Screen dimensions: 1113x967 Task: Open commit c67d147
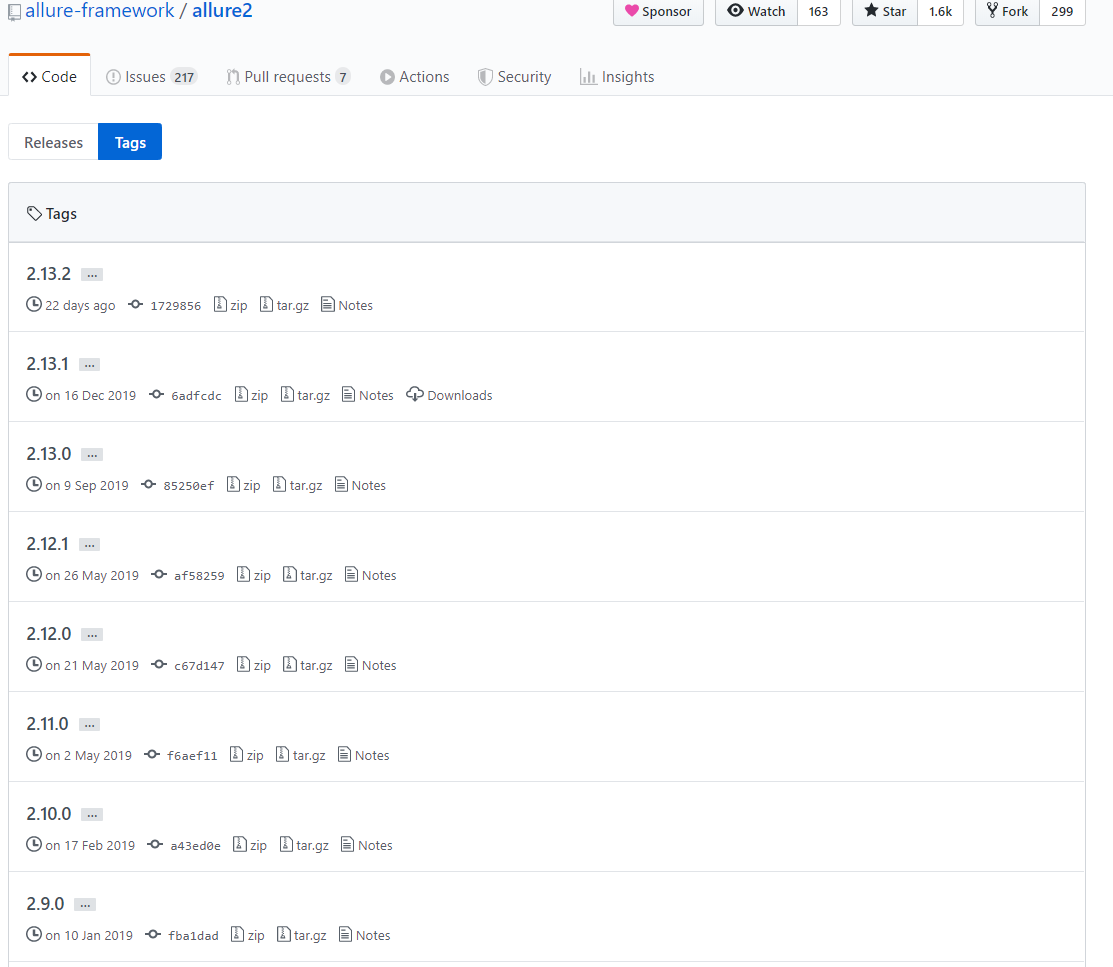[x=188, y=666]
